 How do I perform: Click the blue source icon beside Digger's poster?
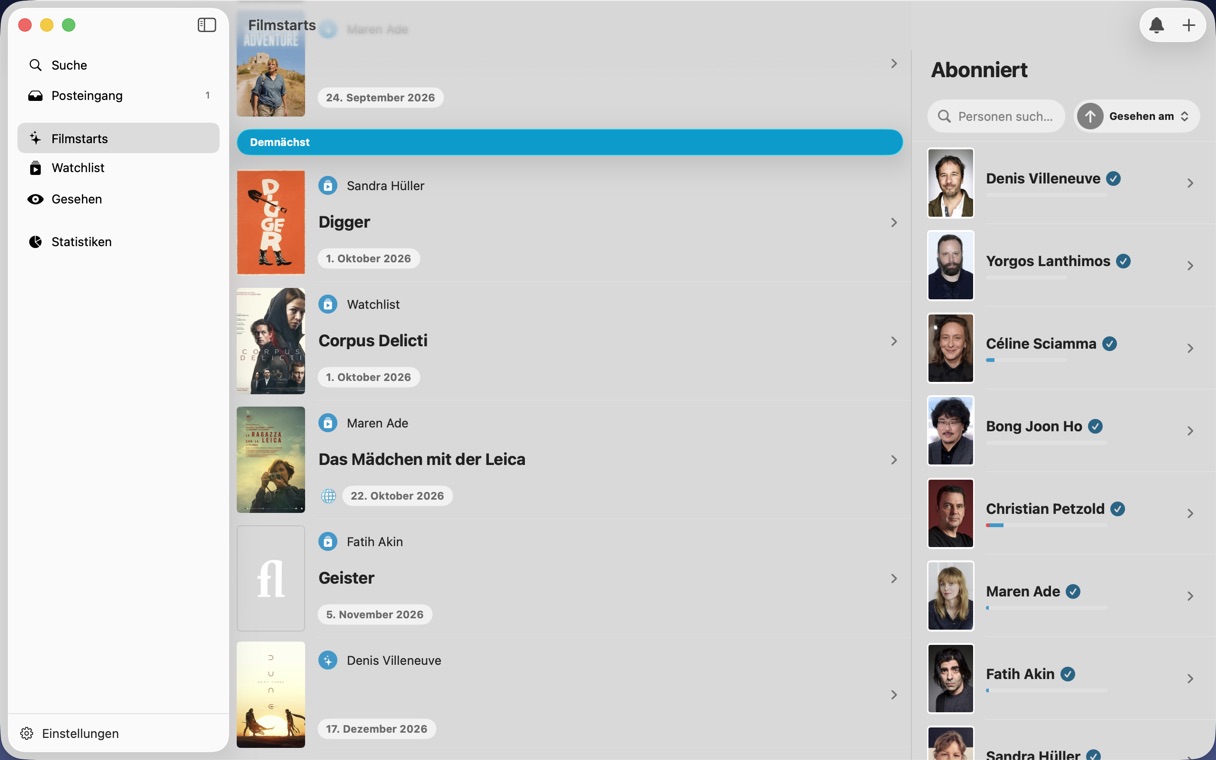coord(327,185)
